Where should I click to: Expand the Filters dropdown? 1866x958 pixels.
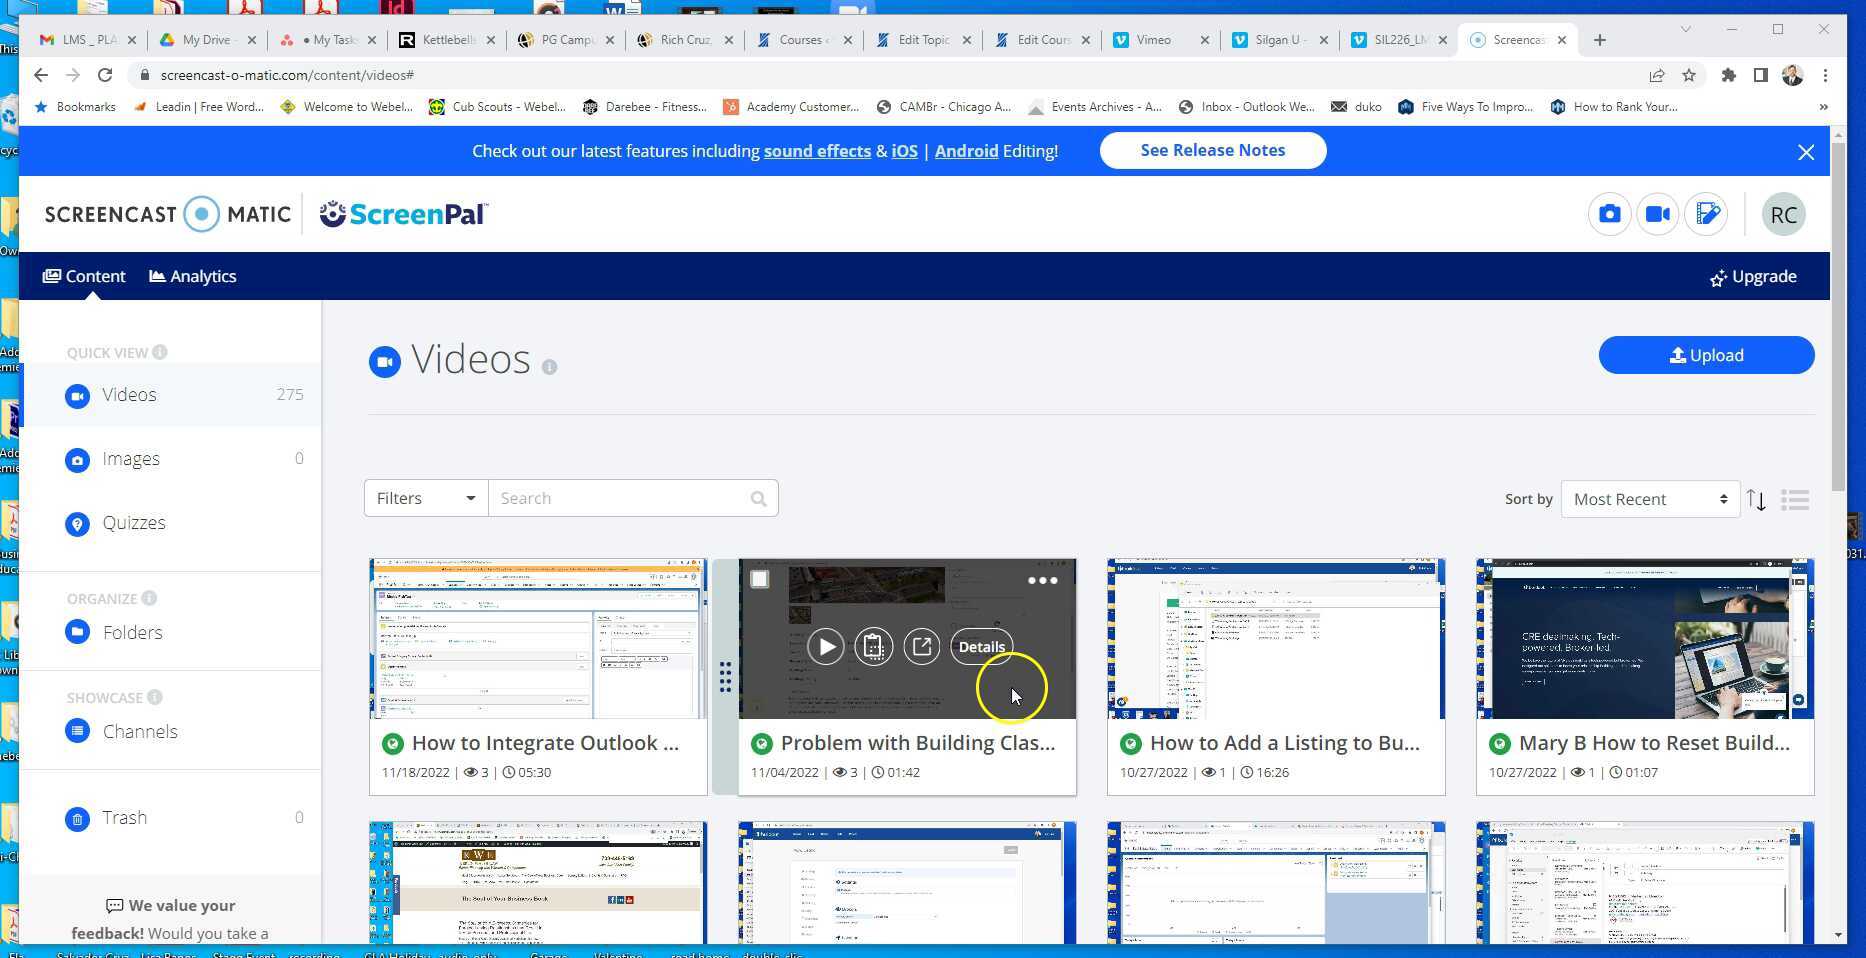click(424, 498)
